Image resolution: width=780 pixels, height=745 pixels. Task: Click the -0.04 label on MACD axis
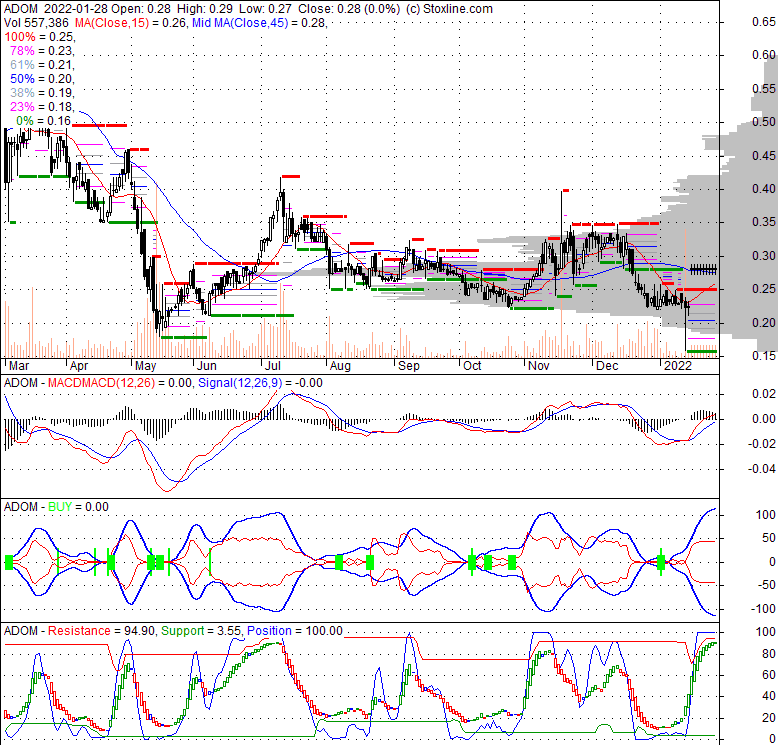coord(761,469)
